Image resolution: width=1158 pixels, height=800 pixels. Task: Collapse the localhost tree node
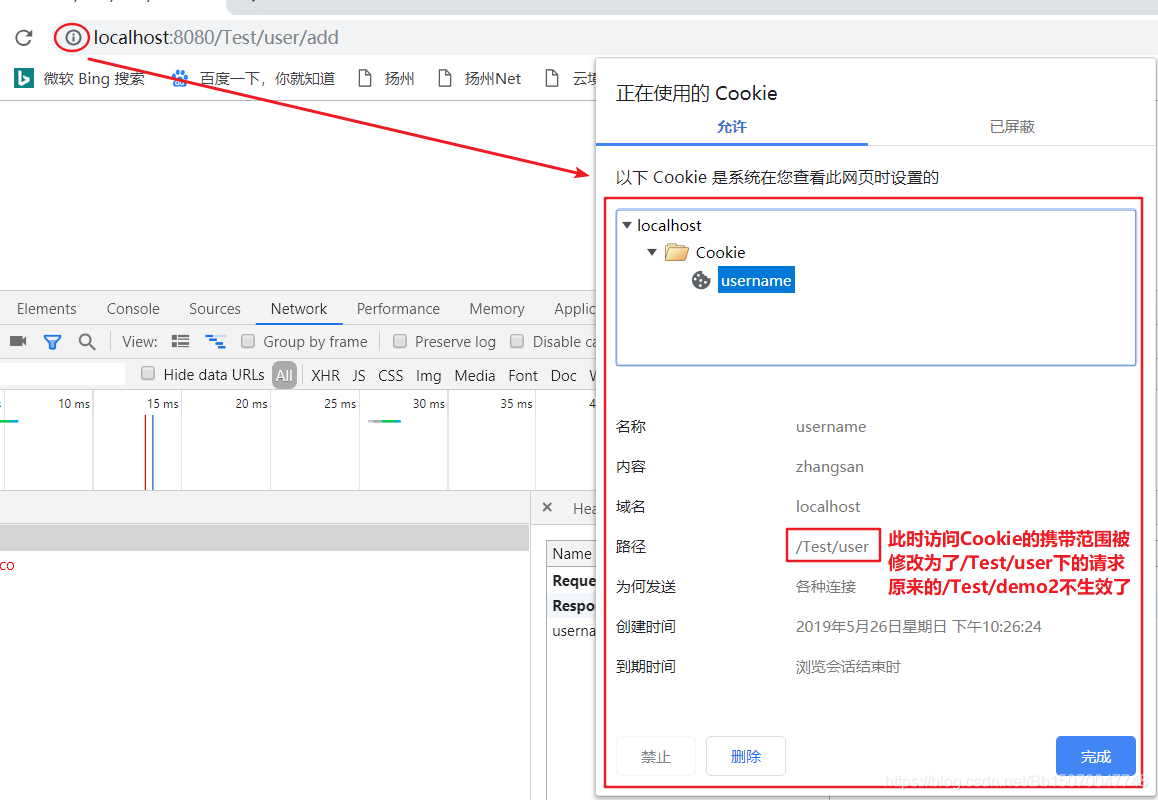(x=627, y=225)
